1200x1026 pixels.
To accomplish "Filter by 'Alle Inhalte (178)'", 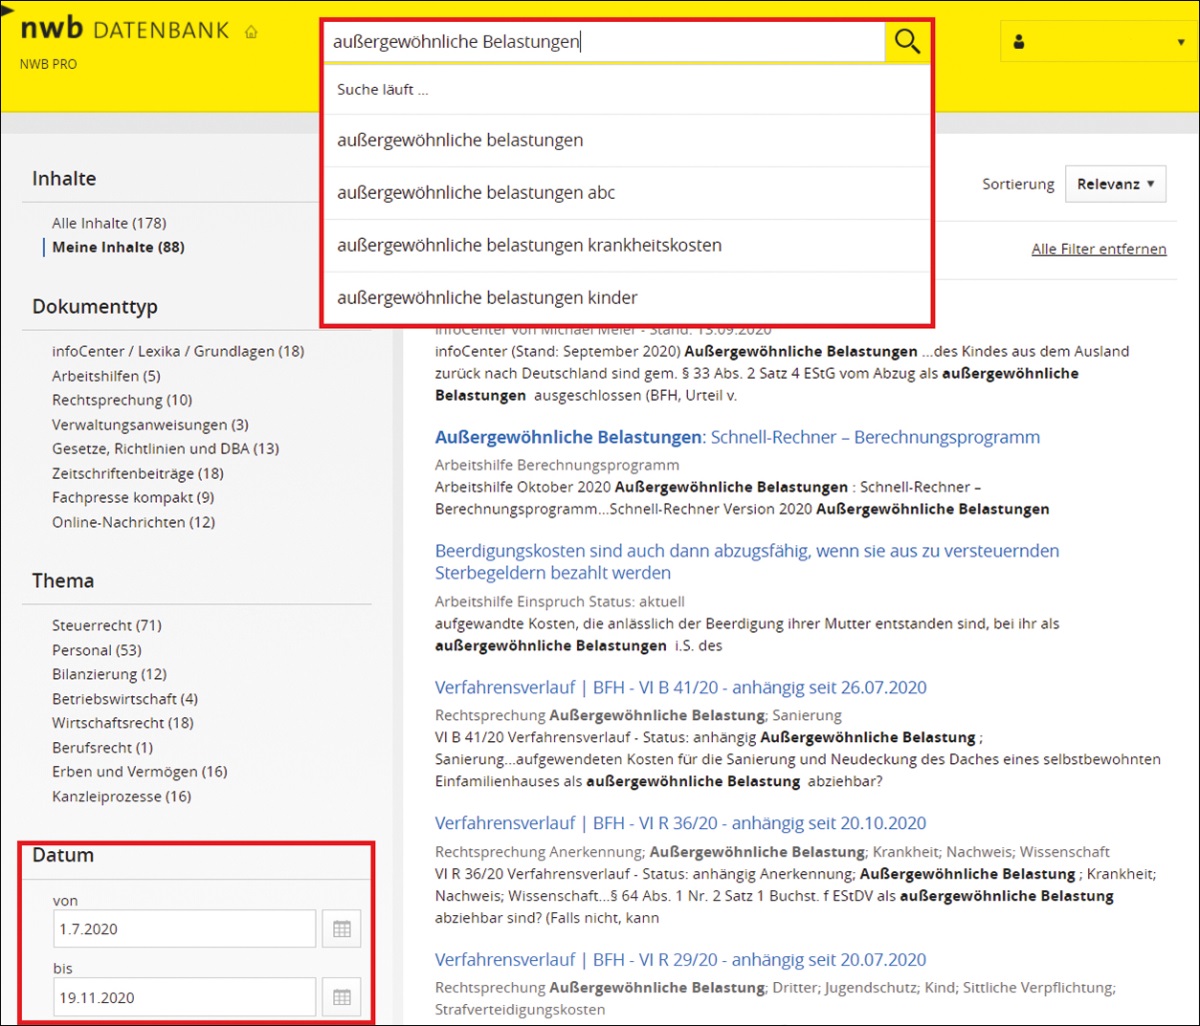I will coord(109,223).
